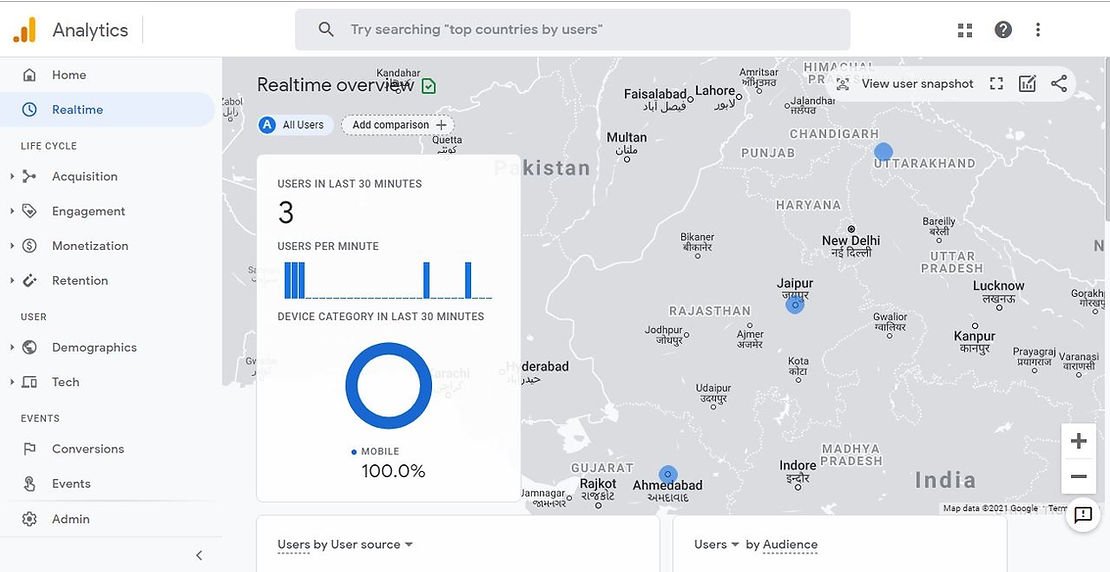Click the blue user dot near Jaipur
This screenshot has height=572, width=1110.
[795, 305]
